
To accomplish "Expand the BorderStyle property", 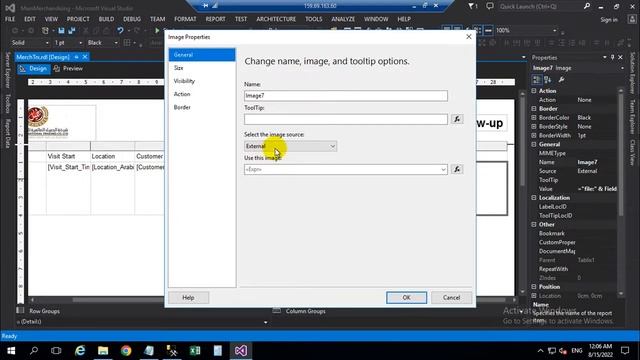I will (534, 127).
